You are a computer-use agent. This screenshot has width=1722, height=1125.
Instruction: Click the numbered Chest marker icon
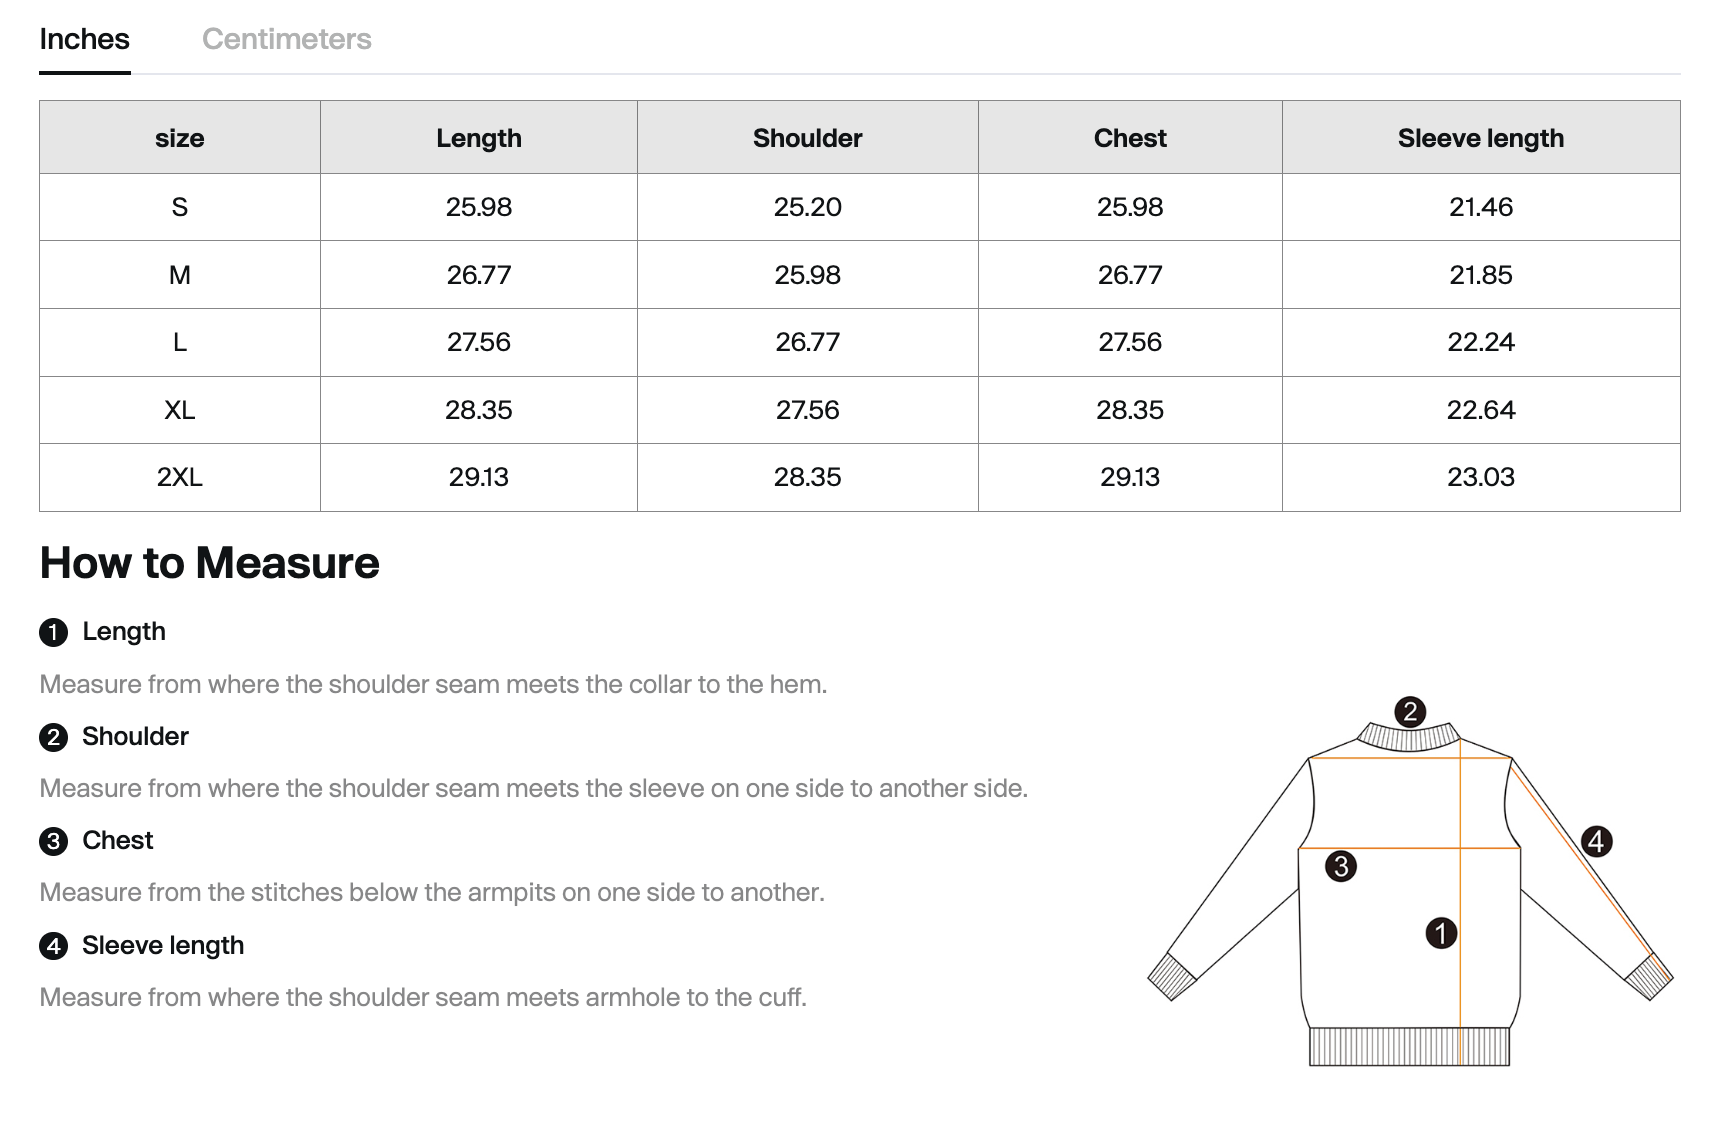tap(52, 840)
